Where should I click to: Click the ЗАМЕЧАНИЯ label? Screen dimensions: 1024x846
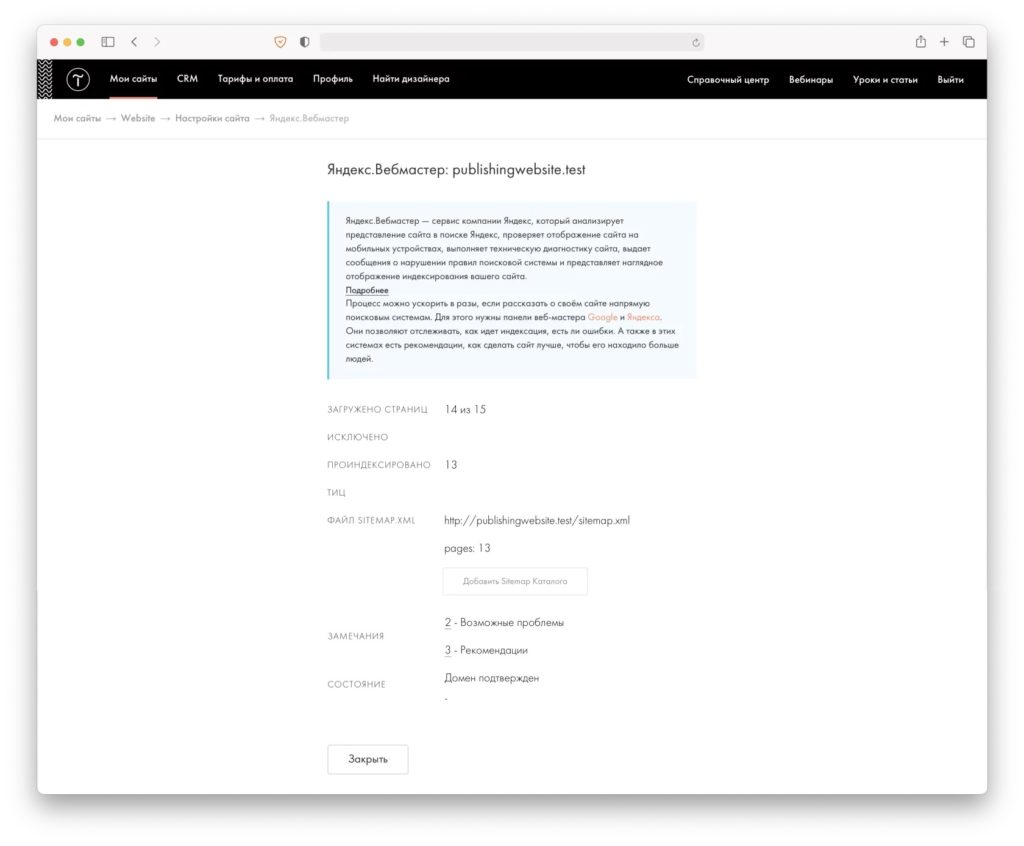point(355,636)
